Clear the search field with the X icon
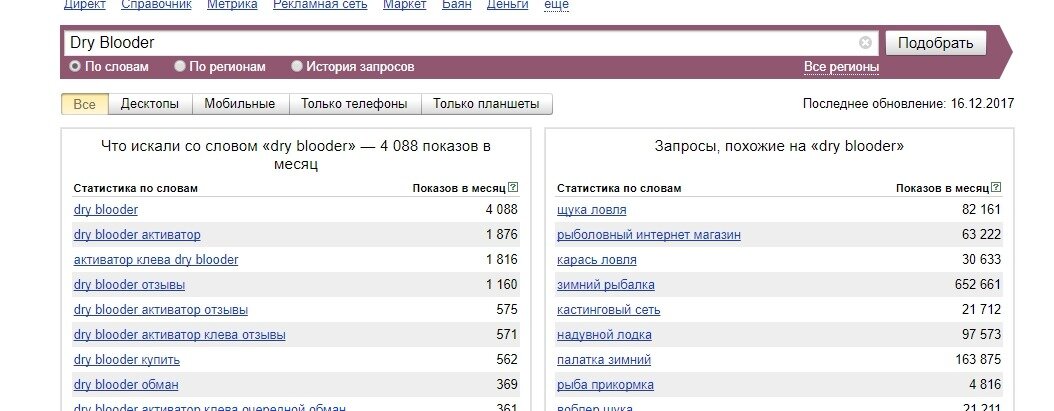 click(865, 43)
